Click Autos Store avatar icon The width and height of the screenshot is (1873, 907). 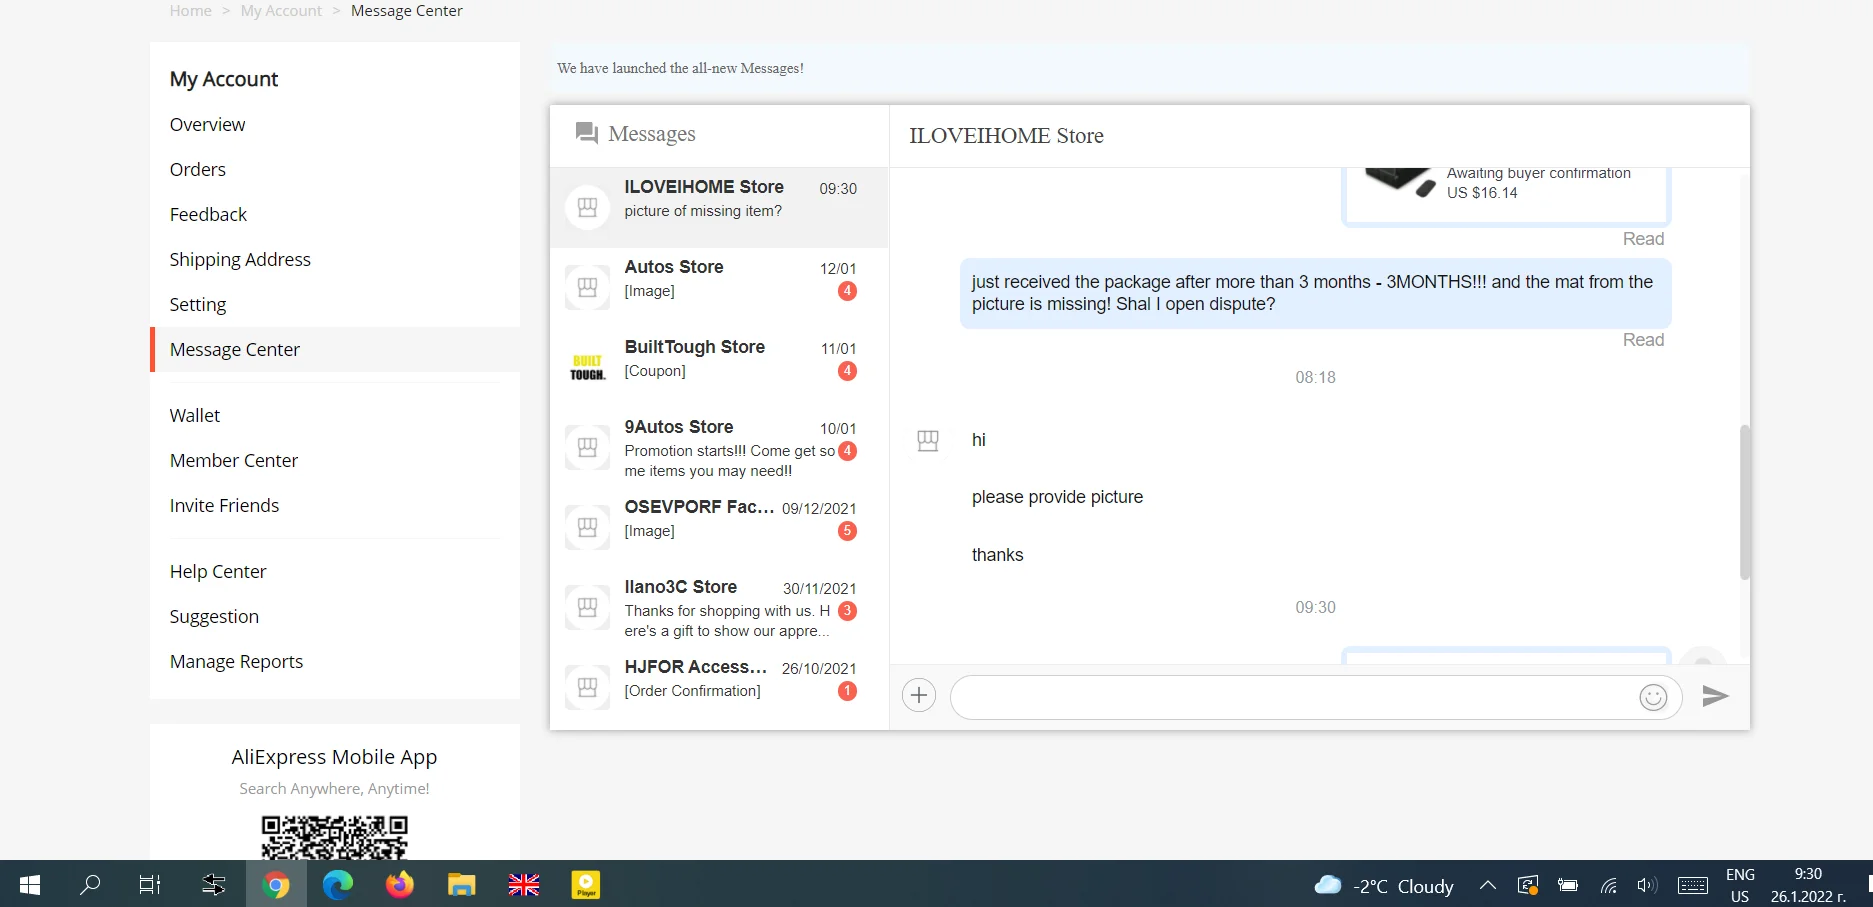tap(588, 288)
